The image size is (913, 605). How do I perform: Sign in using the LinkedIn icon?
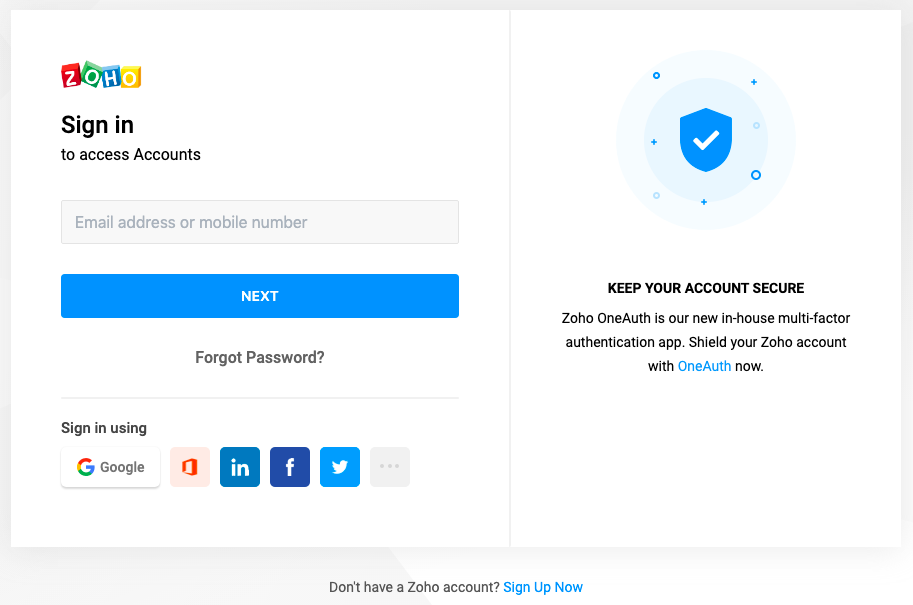coord(240,467)
